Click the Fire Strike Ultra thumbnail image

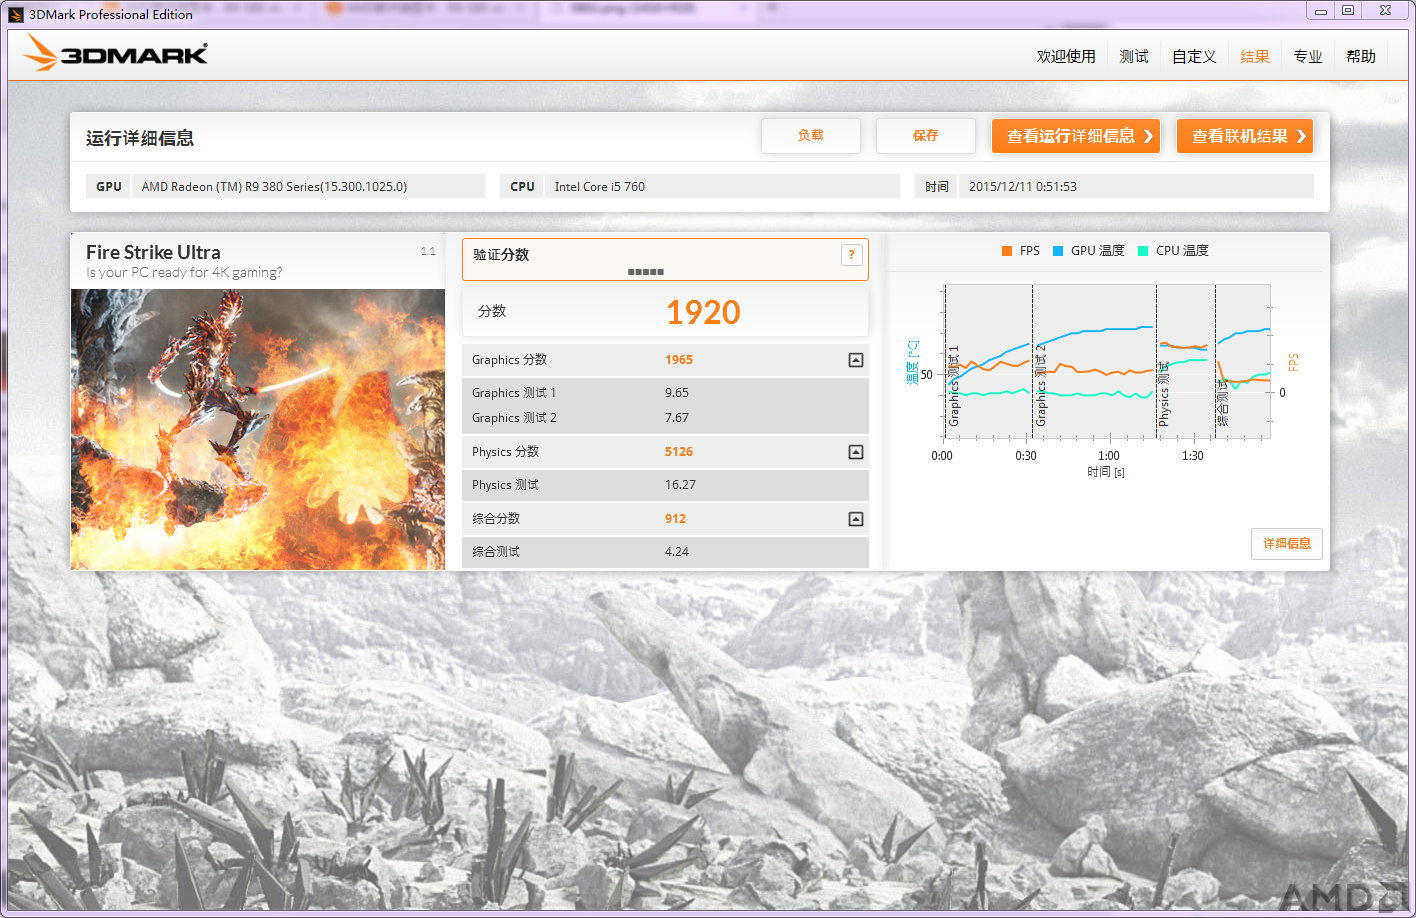point(258,430)
